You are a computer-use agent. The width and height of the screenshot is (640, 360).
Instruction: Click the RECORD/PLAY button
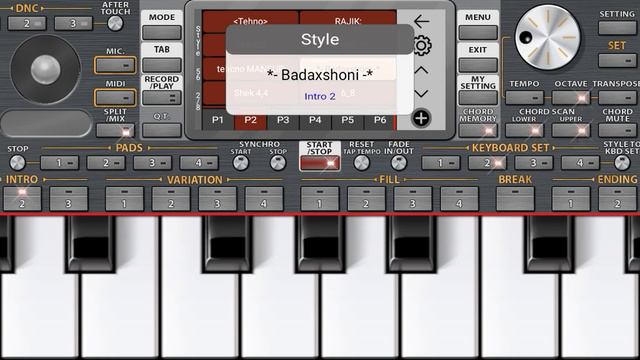pyautogui.click(x=162, y=98)
